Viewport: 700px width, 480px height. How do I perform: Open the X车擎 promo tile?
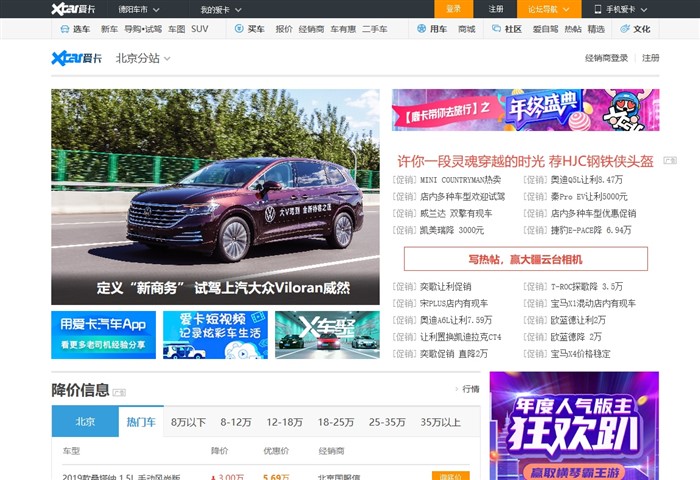(327, 335)
